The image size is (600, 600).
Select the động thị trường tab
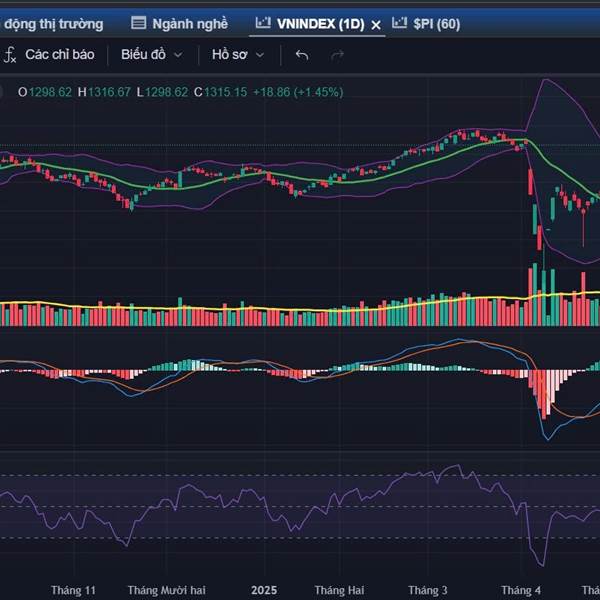click(53, 24)
